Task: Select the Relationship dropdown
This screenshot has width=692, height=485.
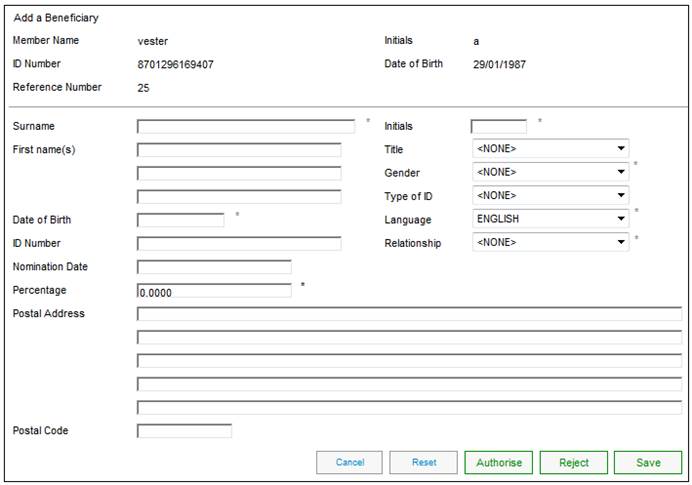Action: point(550,242)
